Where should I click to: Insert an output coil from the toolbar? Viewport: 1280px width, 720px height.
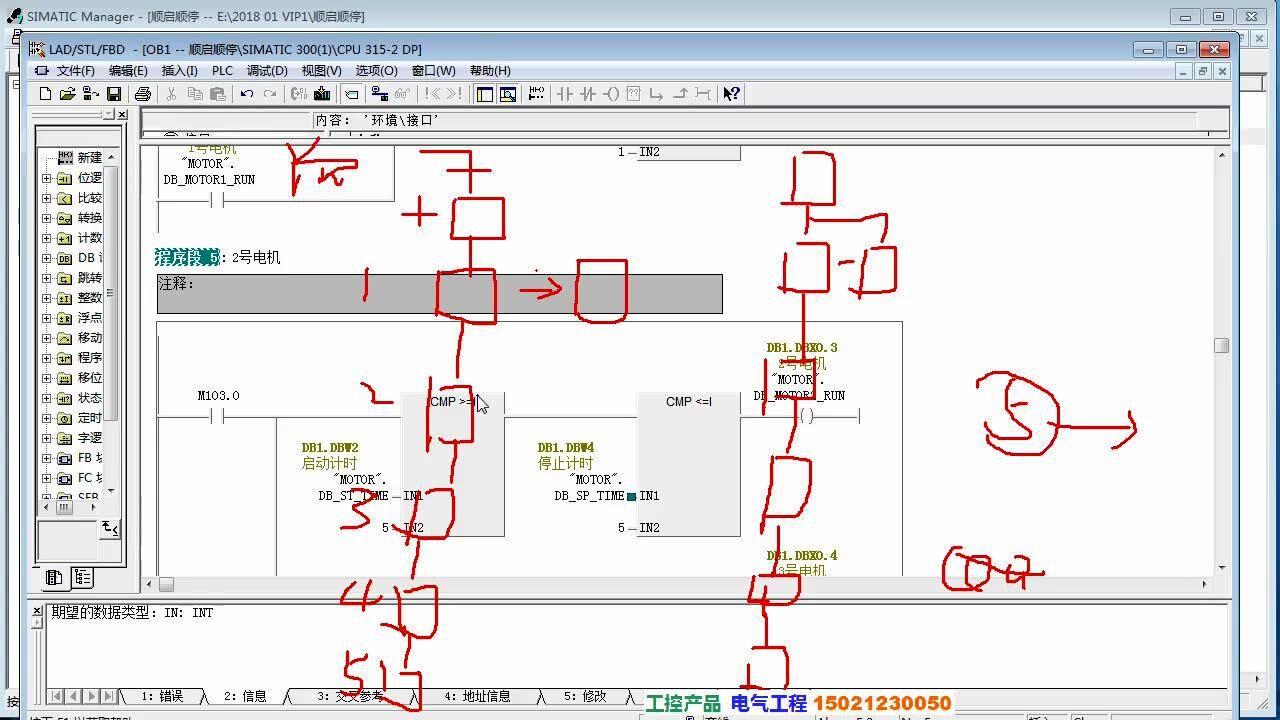pyautogui.click(x=611, y=94)
